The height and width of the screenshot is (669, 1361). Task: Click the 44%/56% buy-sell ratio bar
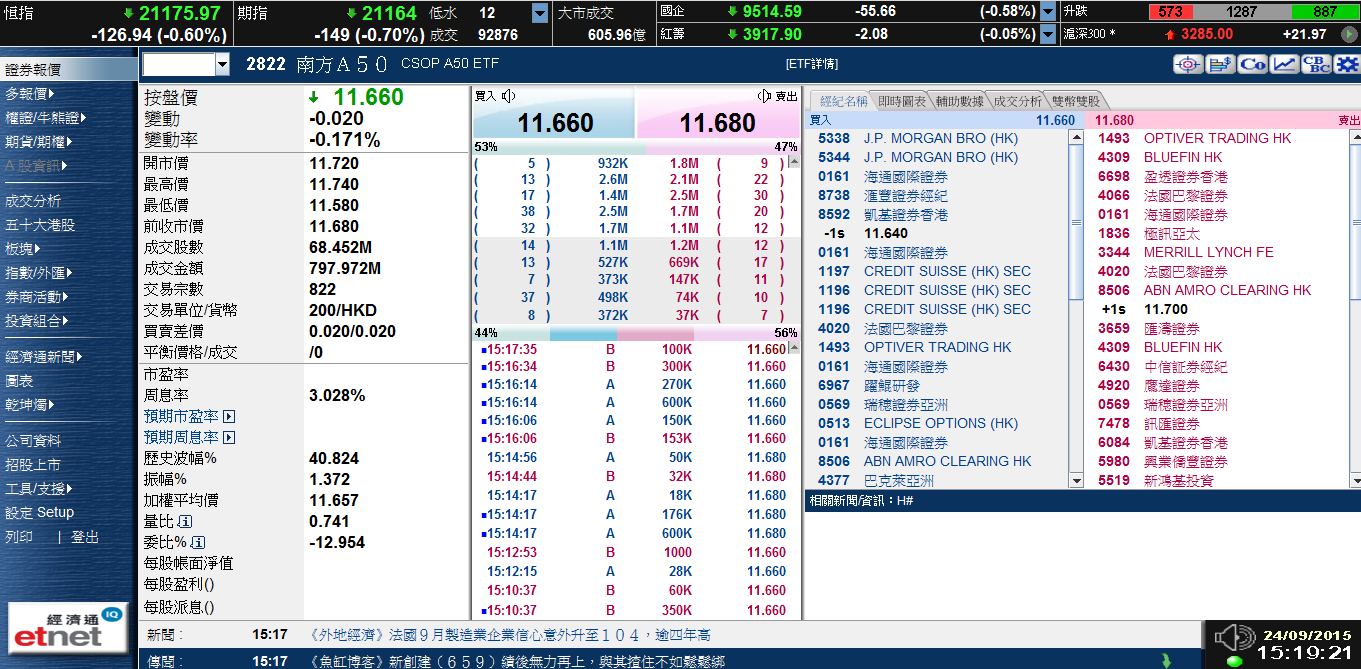pyautogui.click(x=636, y=333)
